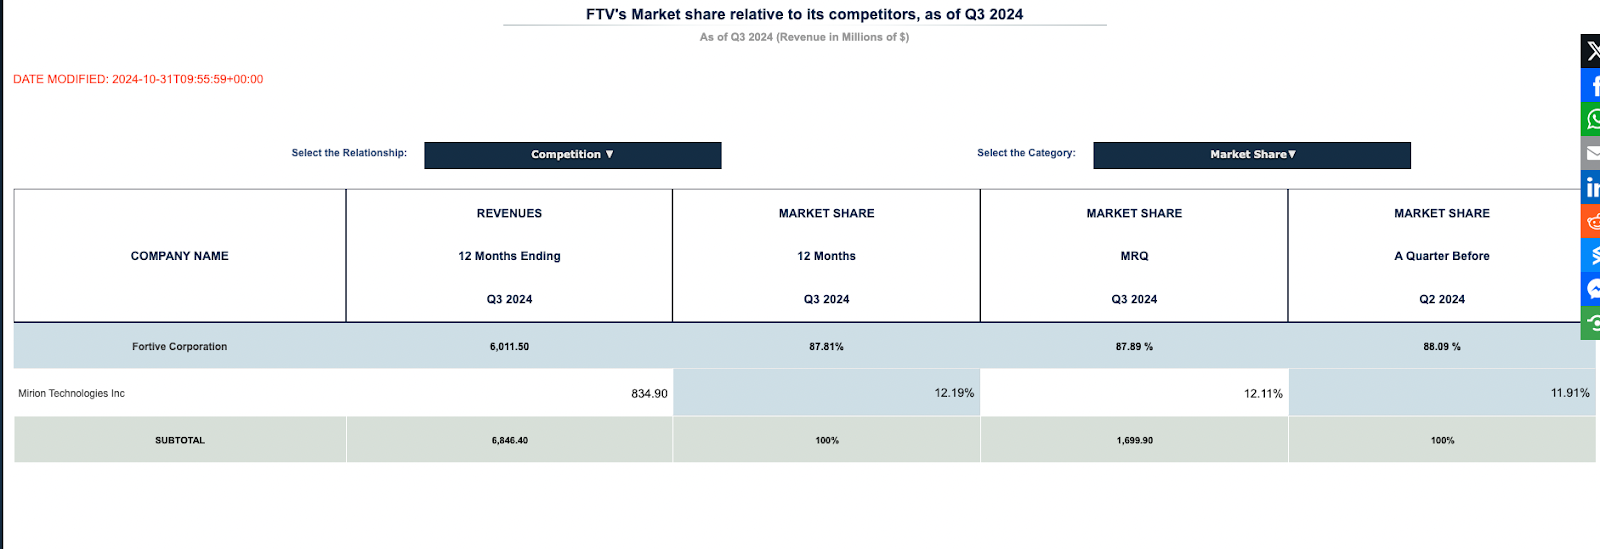Click the REVENUES 12 Months Ending header
1600x549 pixels.
click(x=509, y=256)
